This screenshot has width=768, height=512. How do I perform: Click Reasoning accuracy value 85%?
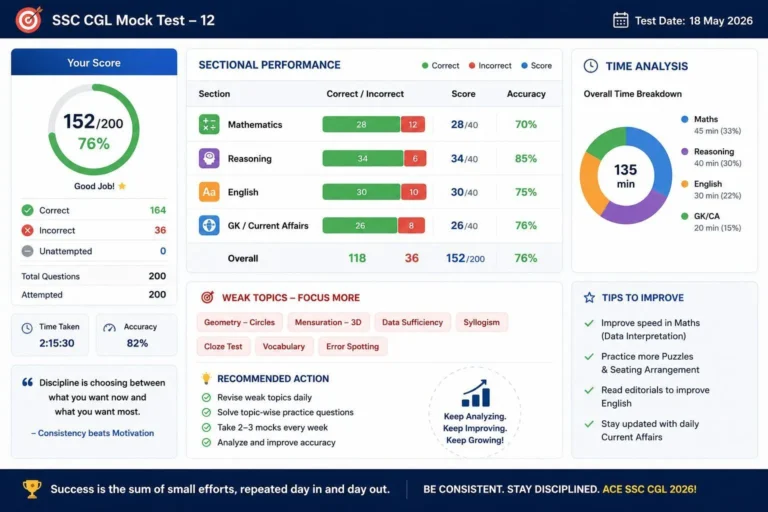click(526, 158)
